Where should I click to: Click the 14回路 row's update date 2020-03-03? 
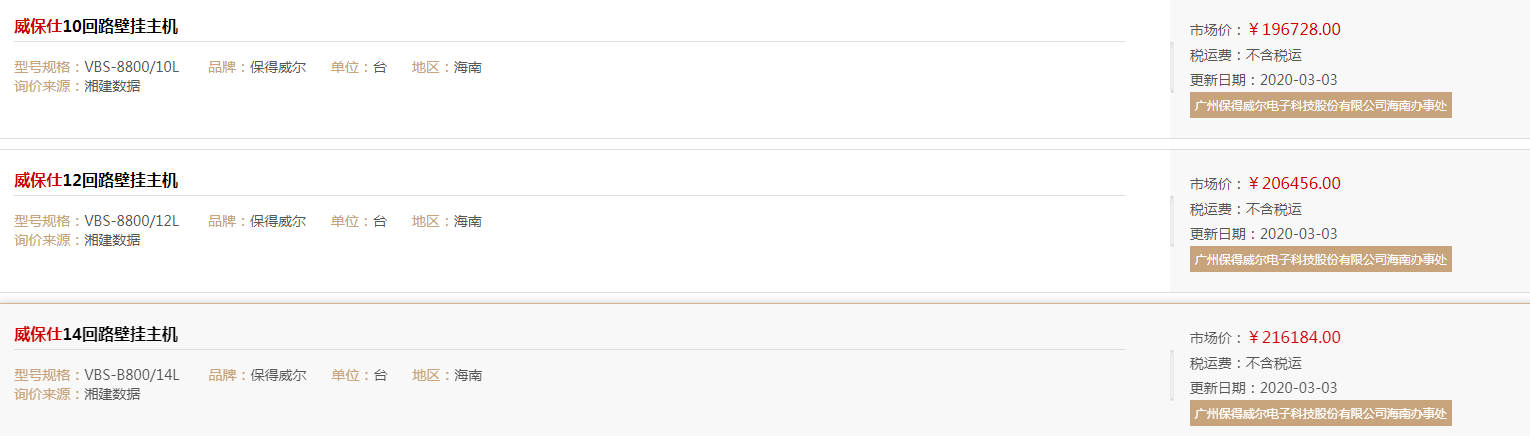tap(1298, 388)
